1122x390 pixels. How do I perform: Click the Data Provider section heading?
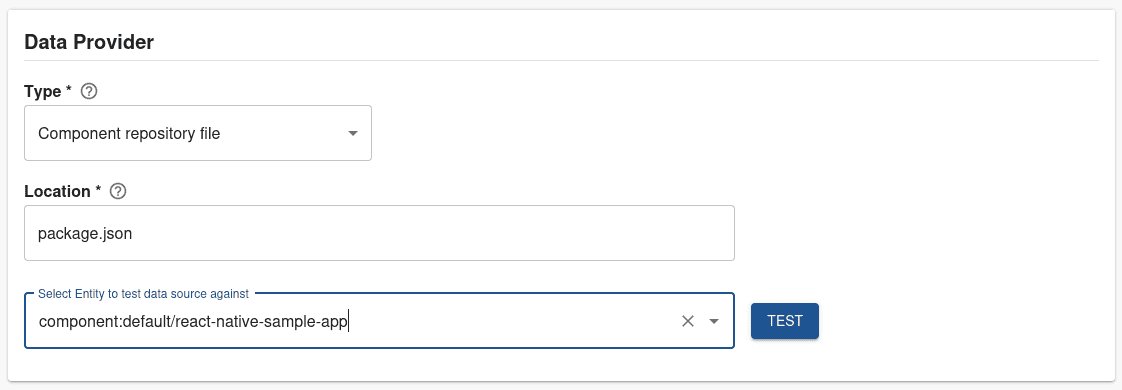(x=89, y=42)
